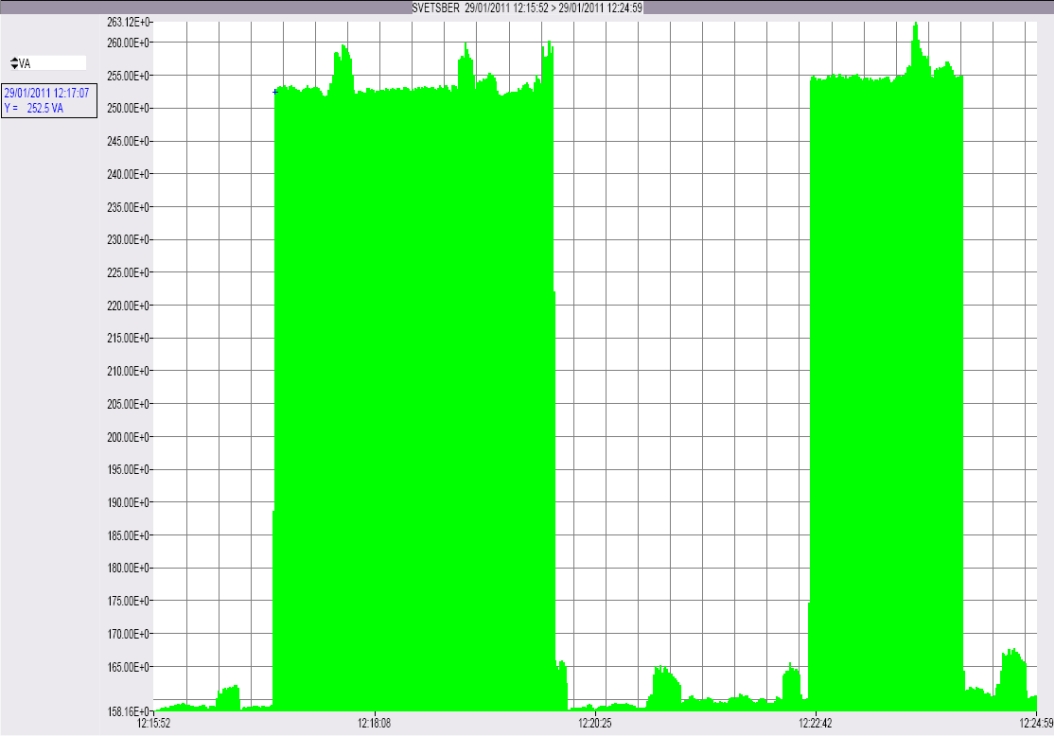Click the 255.00E+0 axis label
The width and height of the screenshot is (1054, 736).
click(x=128, y=76)
